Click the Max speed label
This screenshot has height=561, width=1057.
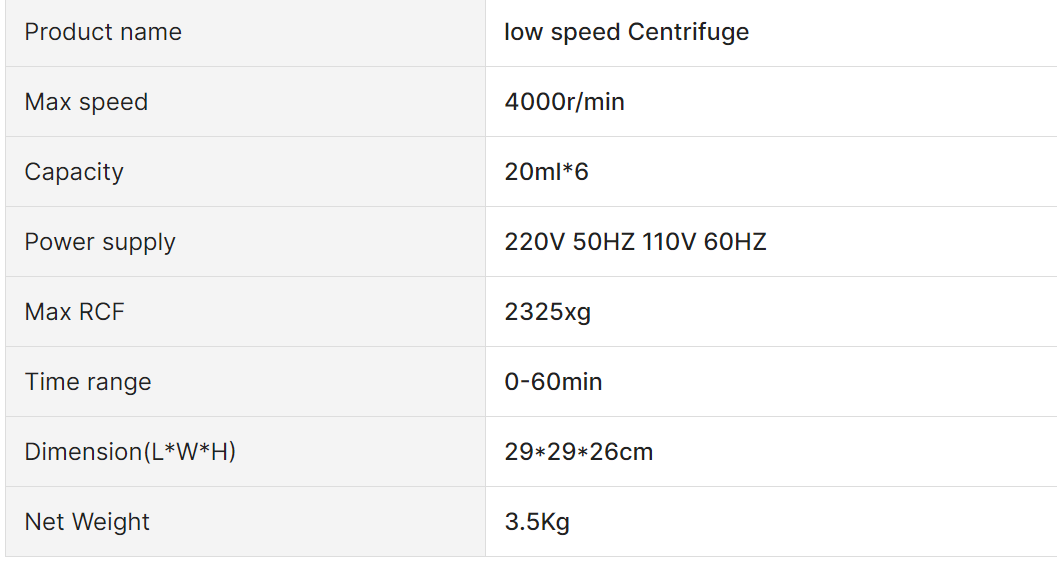pyautogui.click(x=86, y=102)
